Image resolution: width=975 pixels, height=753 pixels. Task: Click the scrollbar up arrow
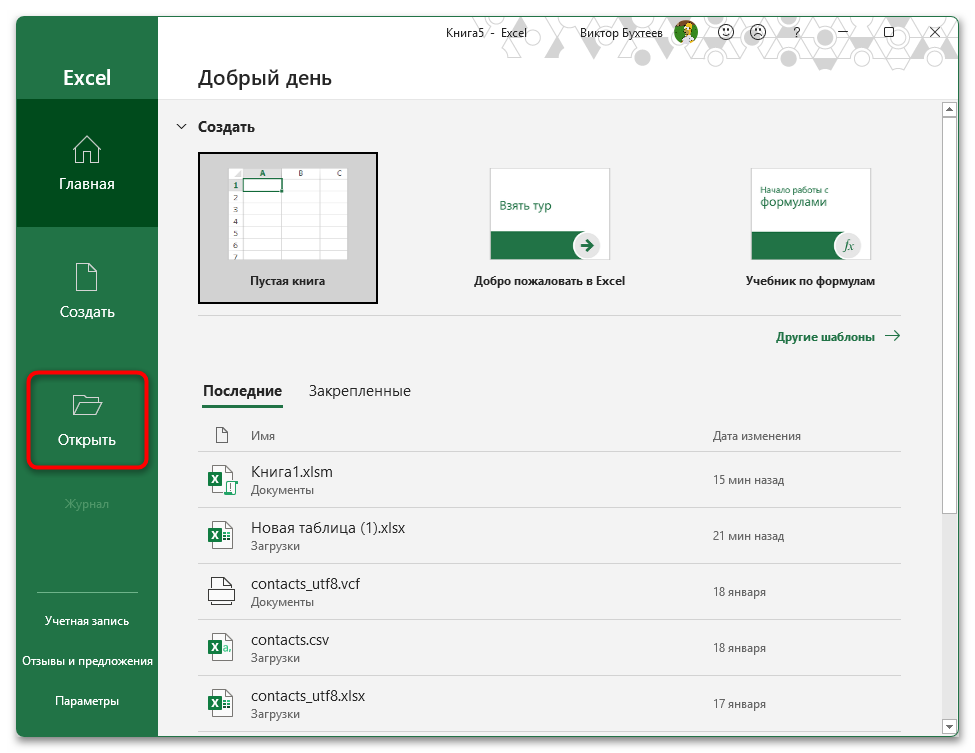pyautogui.click(x=949, y=109)
